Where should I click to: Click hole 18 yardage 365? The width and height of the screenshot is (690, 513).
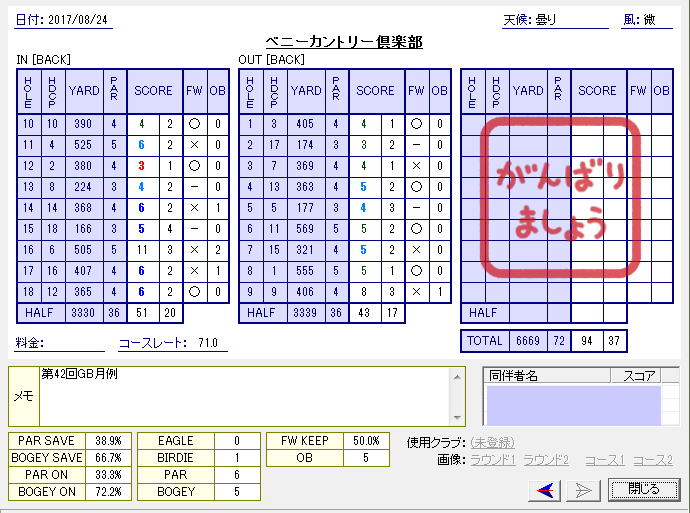[x=83, y=292]
